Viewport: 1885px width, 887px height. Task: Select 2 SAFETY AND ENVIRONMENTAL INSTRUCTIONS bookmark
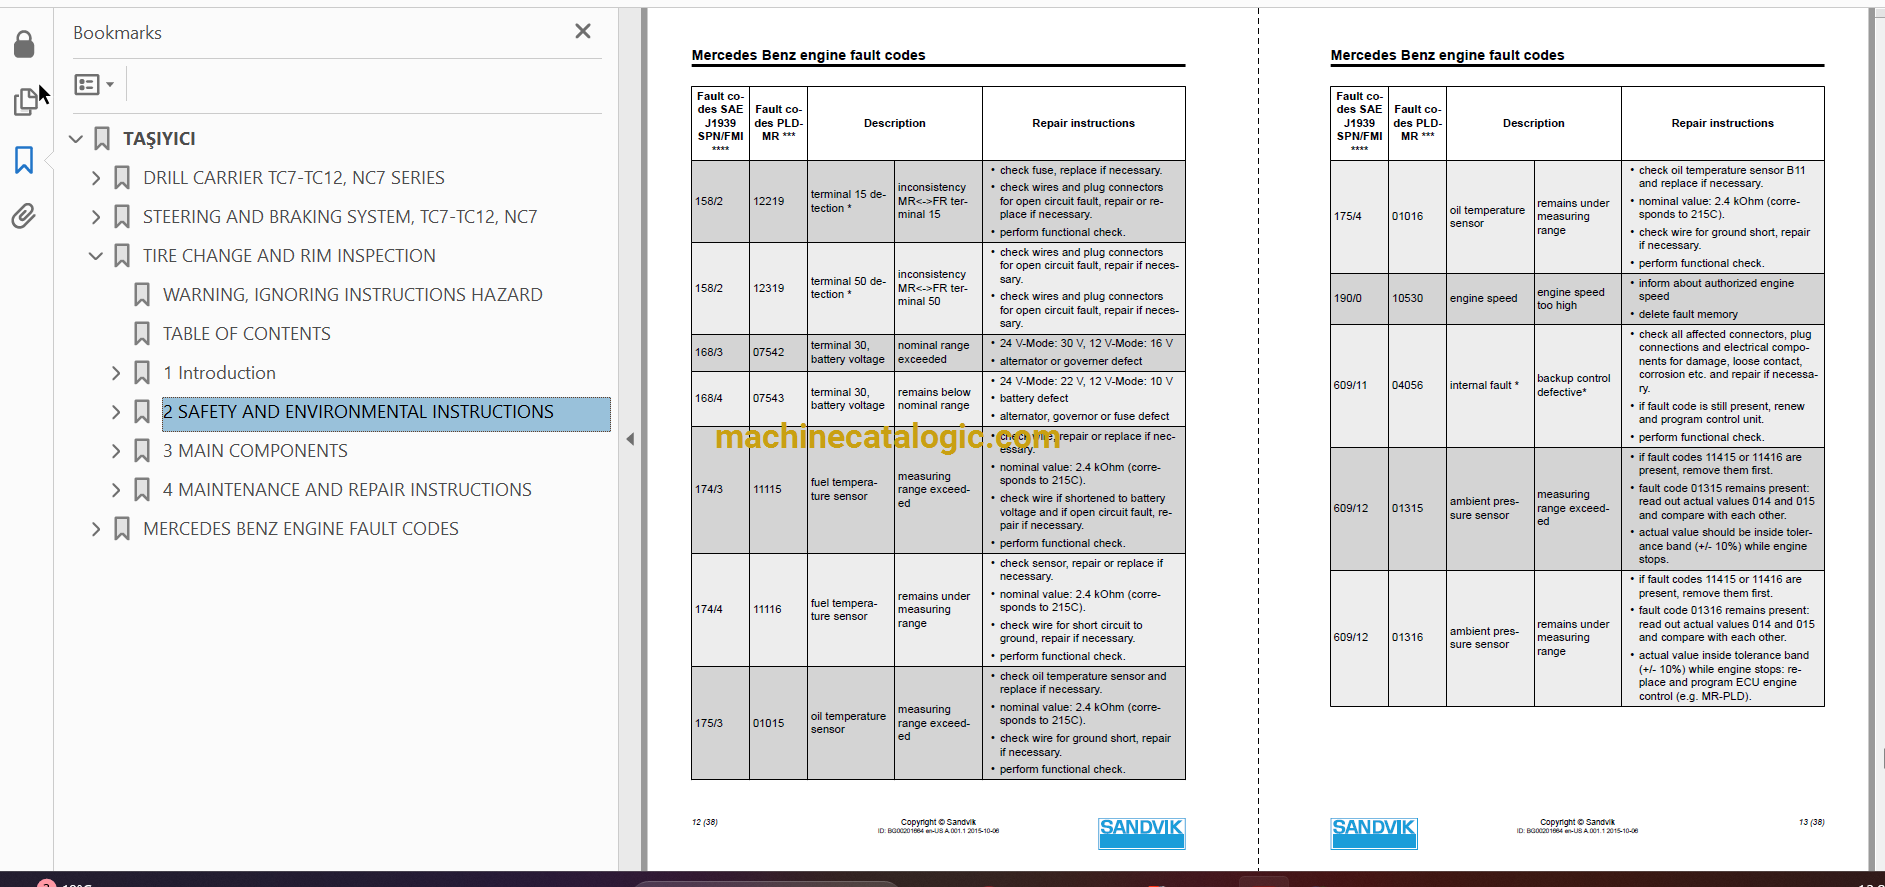(358, 412)
